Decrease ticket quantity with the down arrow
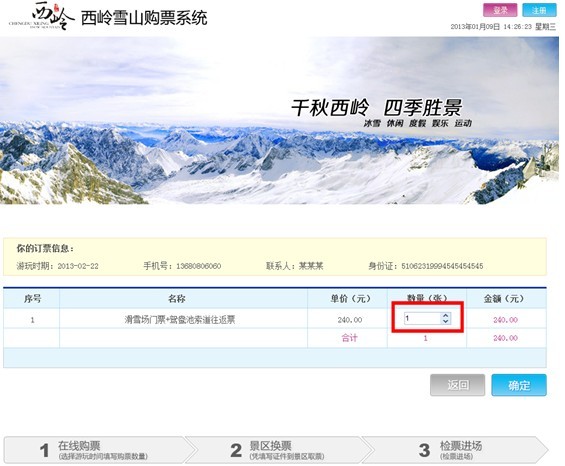Image resolution: width=565 pixels, height=466 pixels. coord(446,321)
